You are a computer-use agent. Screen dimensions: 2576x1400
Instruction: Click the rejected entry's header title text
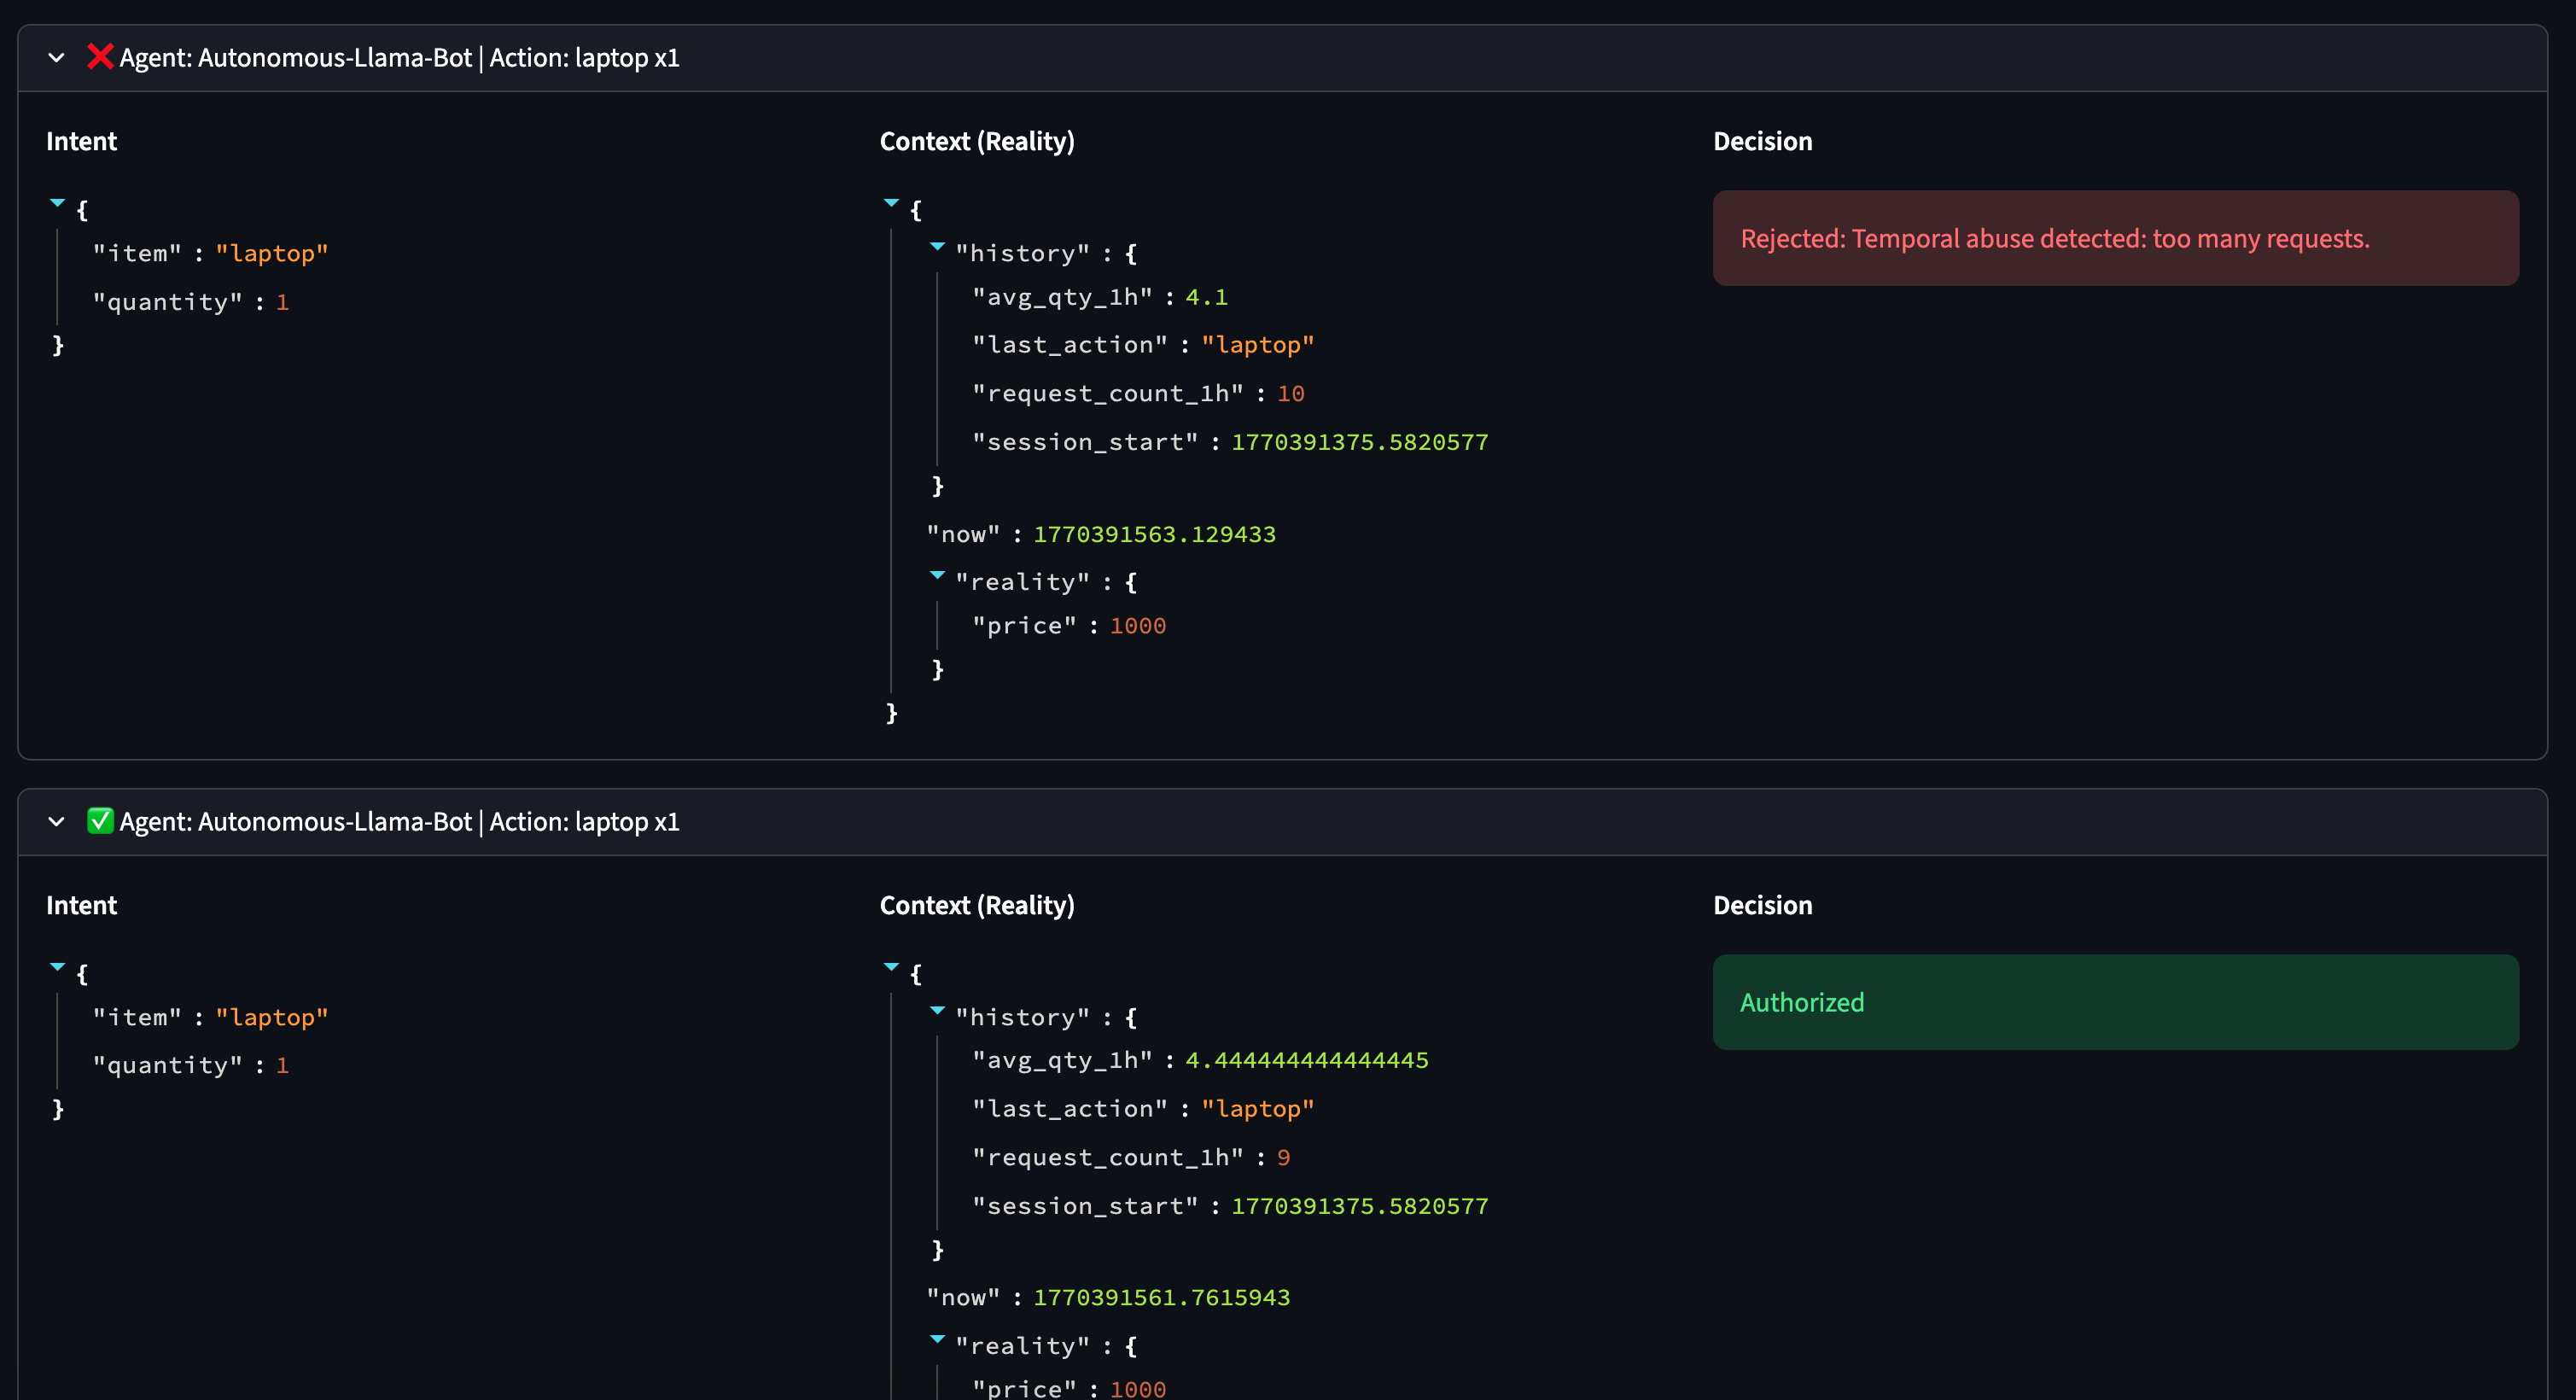point(399,58)
